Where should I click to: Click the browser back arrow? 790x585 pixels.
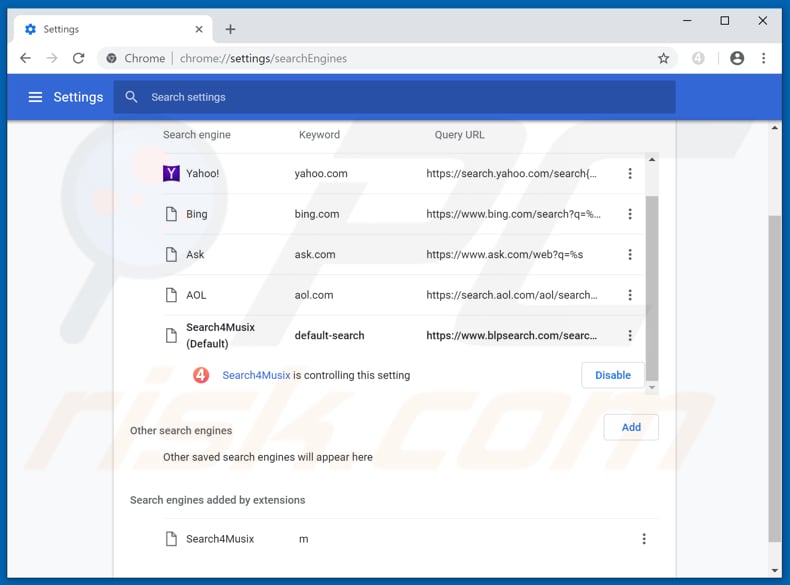pyautogui.click(x=25, y=58)
